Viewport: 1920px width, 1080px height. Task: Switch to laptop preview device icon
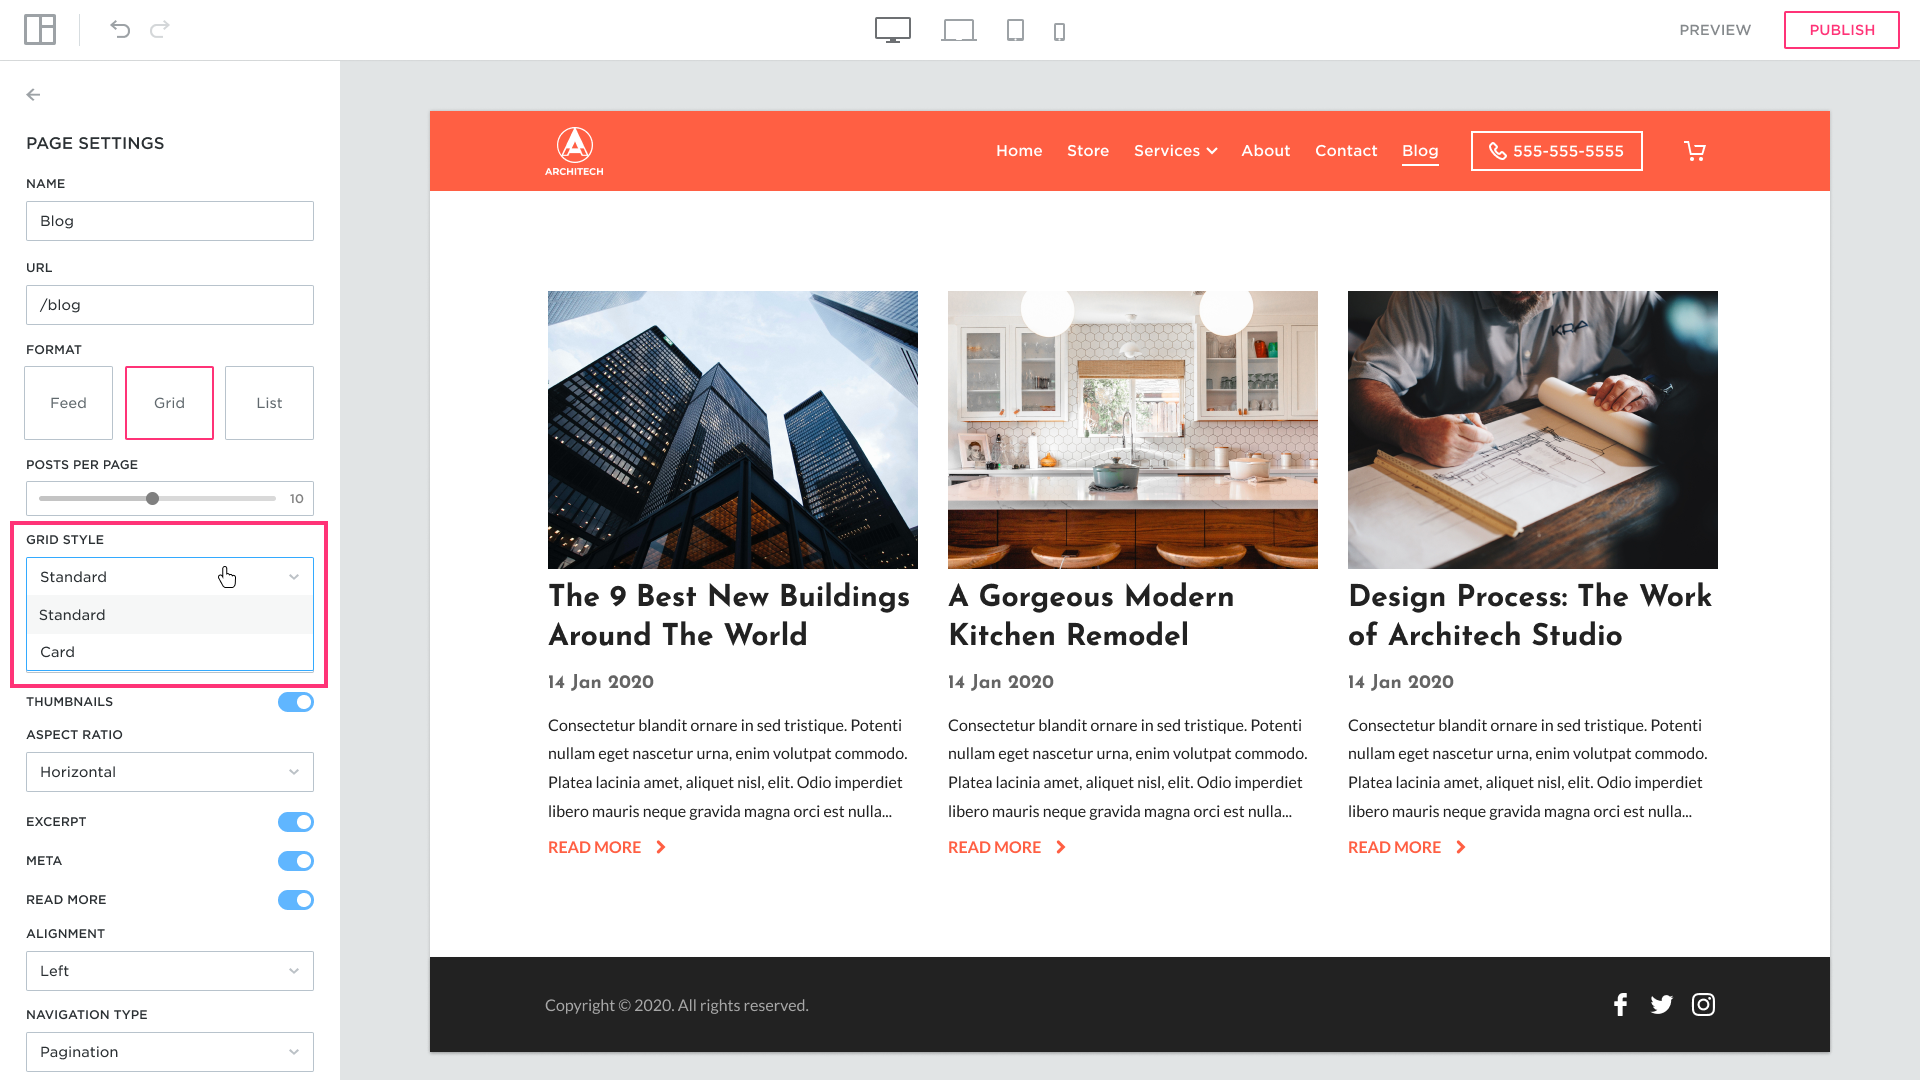[x=958, y=31]
